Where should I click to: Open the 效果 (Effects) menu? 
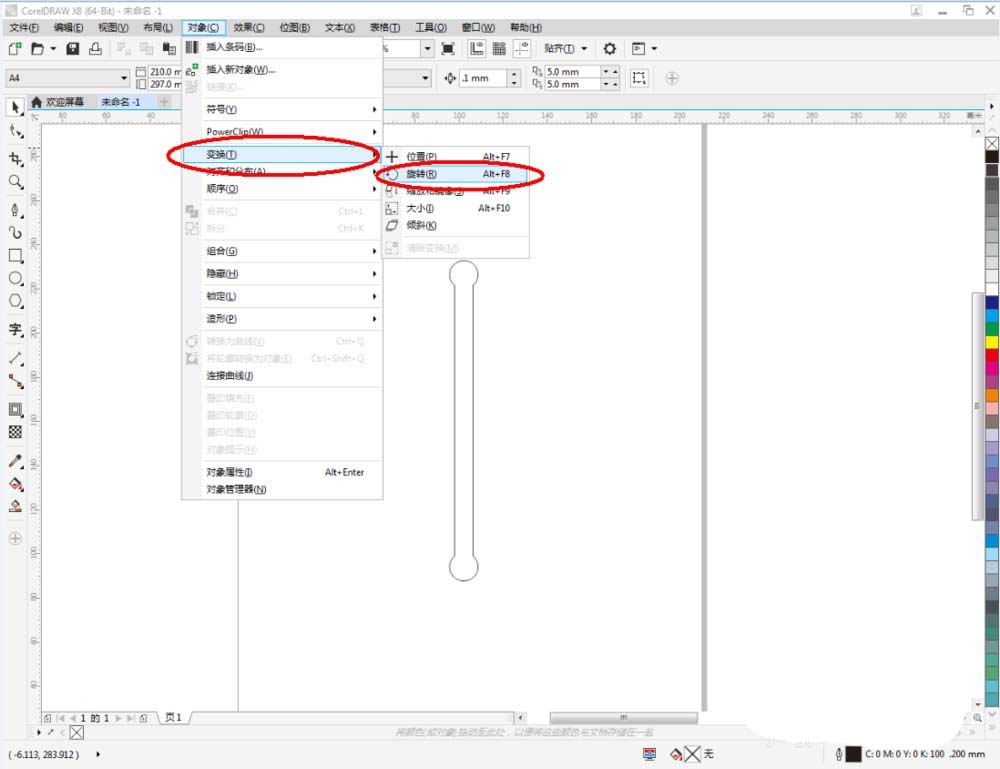coord(249,28)
